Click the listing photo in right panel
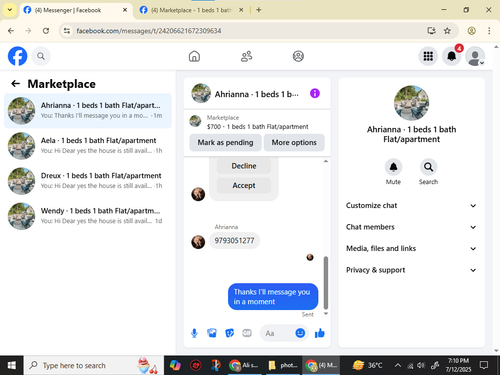Screen dimensions: 500x375 pos(411,103)
